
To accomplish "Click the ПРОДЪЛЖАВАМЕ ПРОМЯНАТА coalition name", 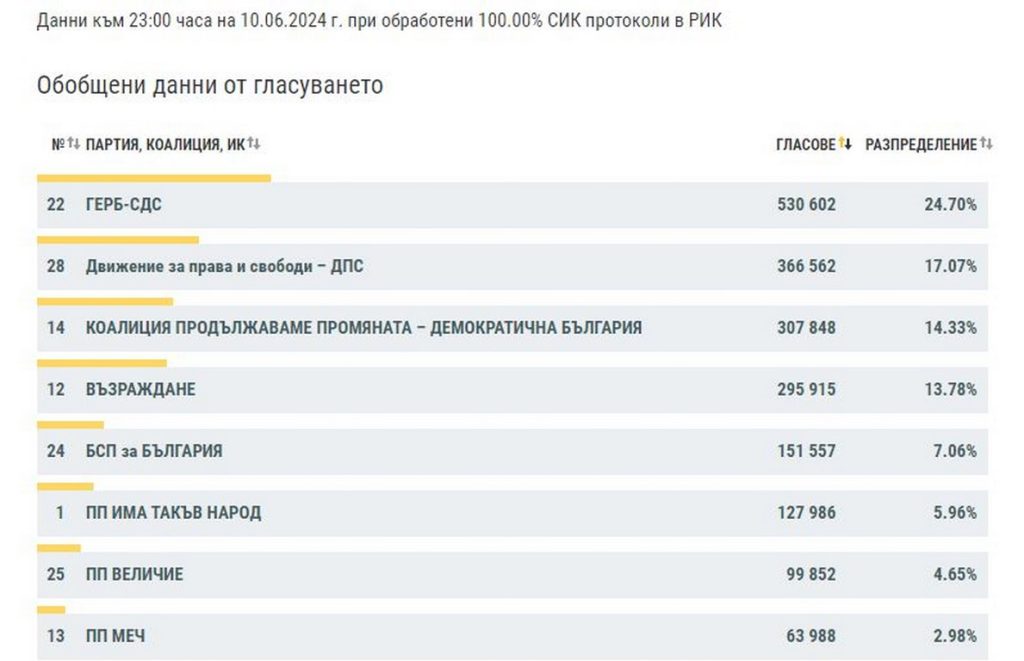I will coord(364,328).
